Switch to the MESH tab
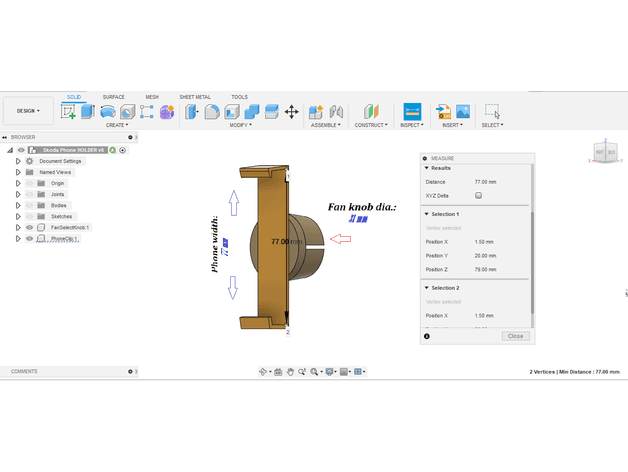The width and height of the screenshot is (628, 472). (x=152, y=97)
